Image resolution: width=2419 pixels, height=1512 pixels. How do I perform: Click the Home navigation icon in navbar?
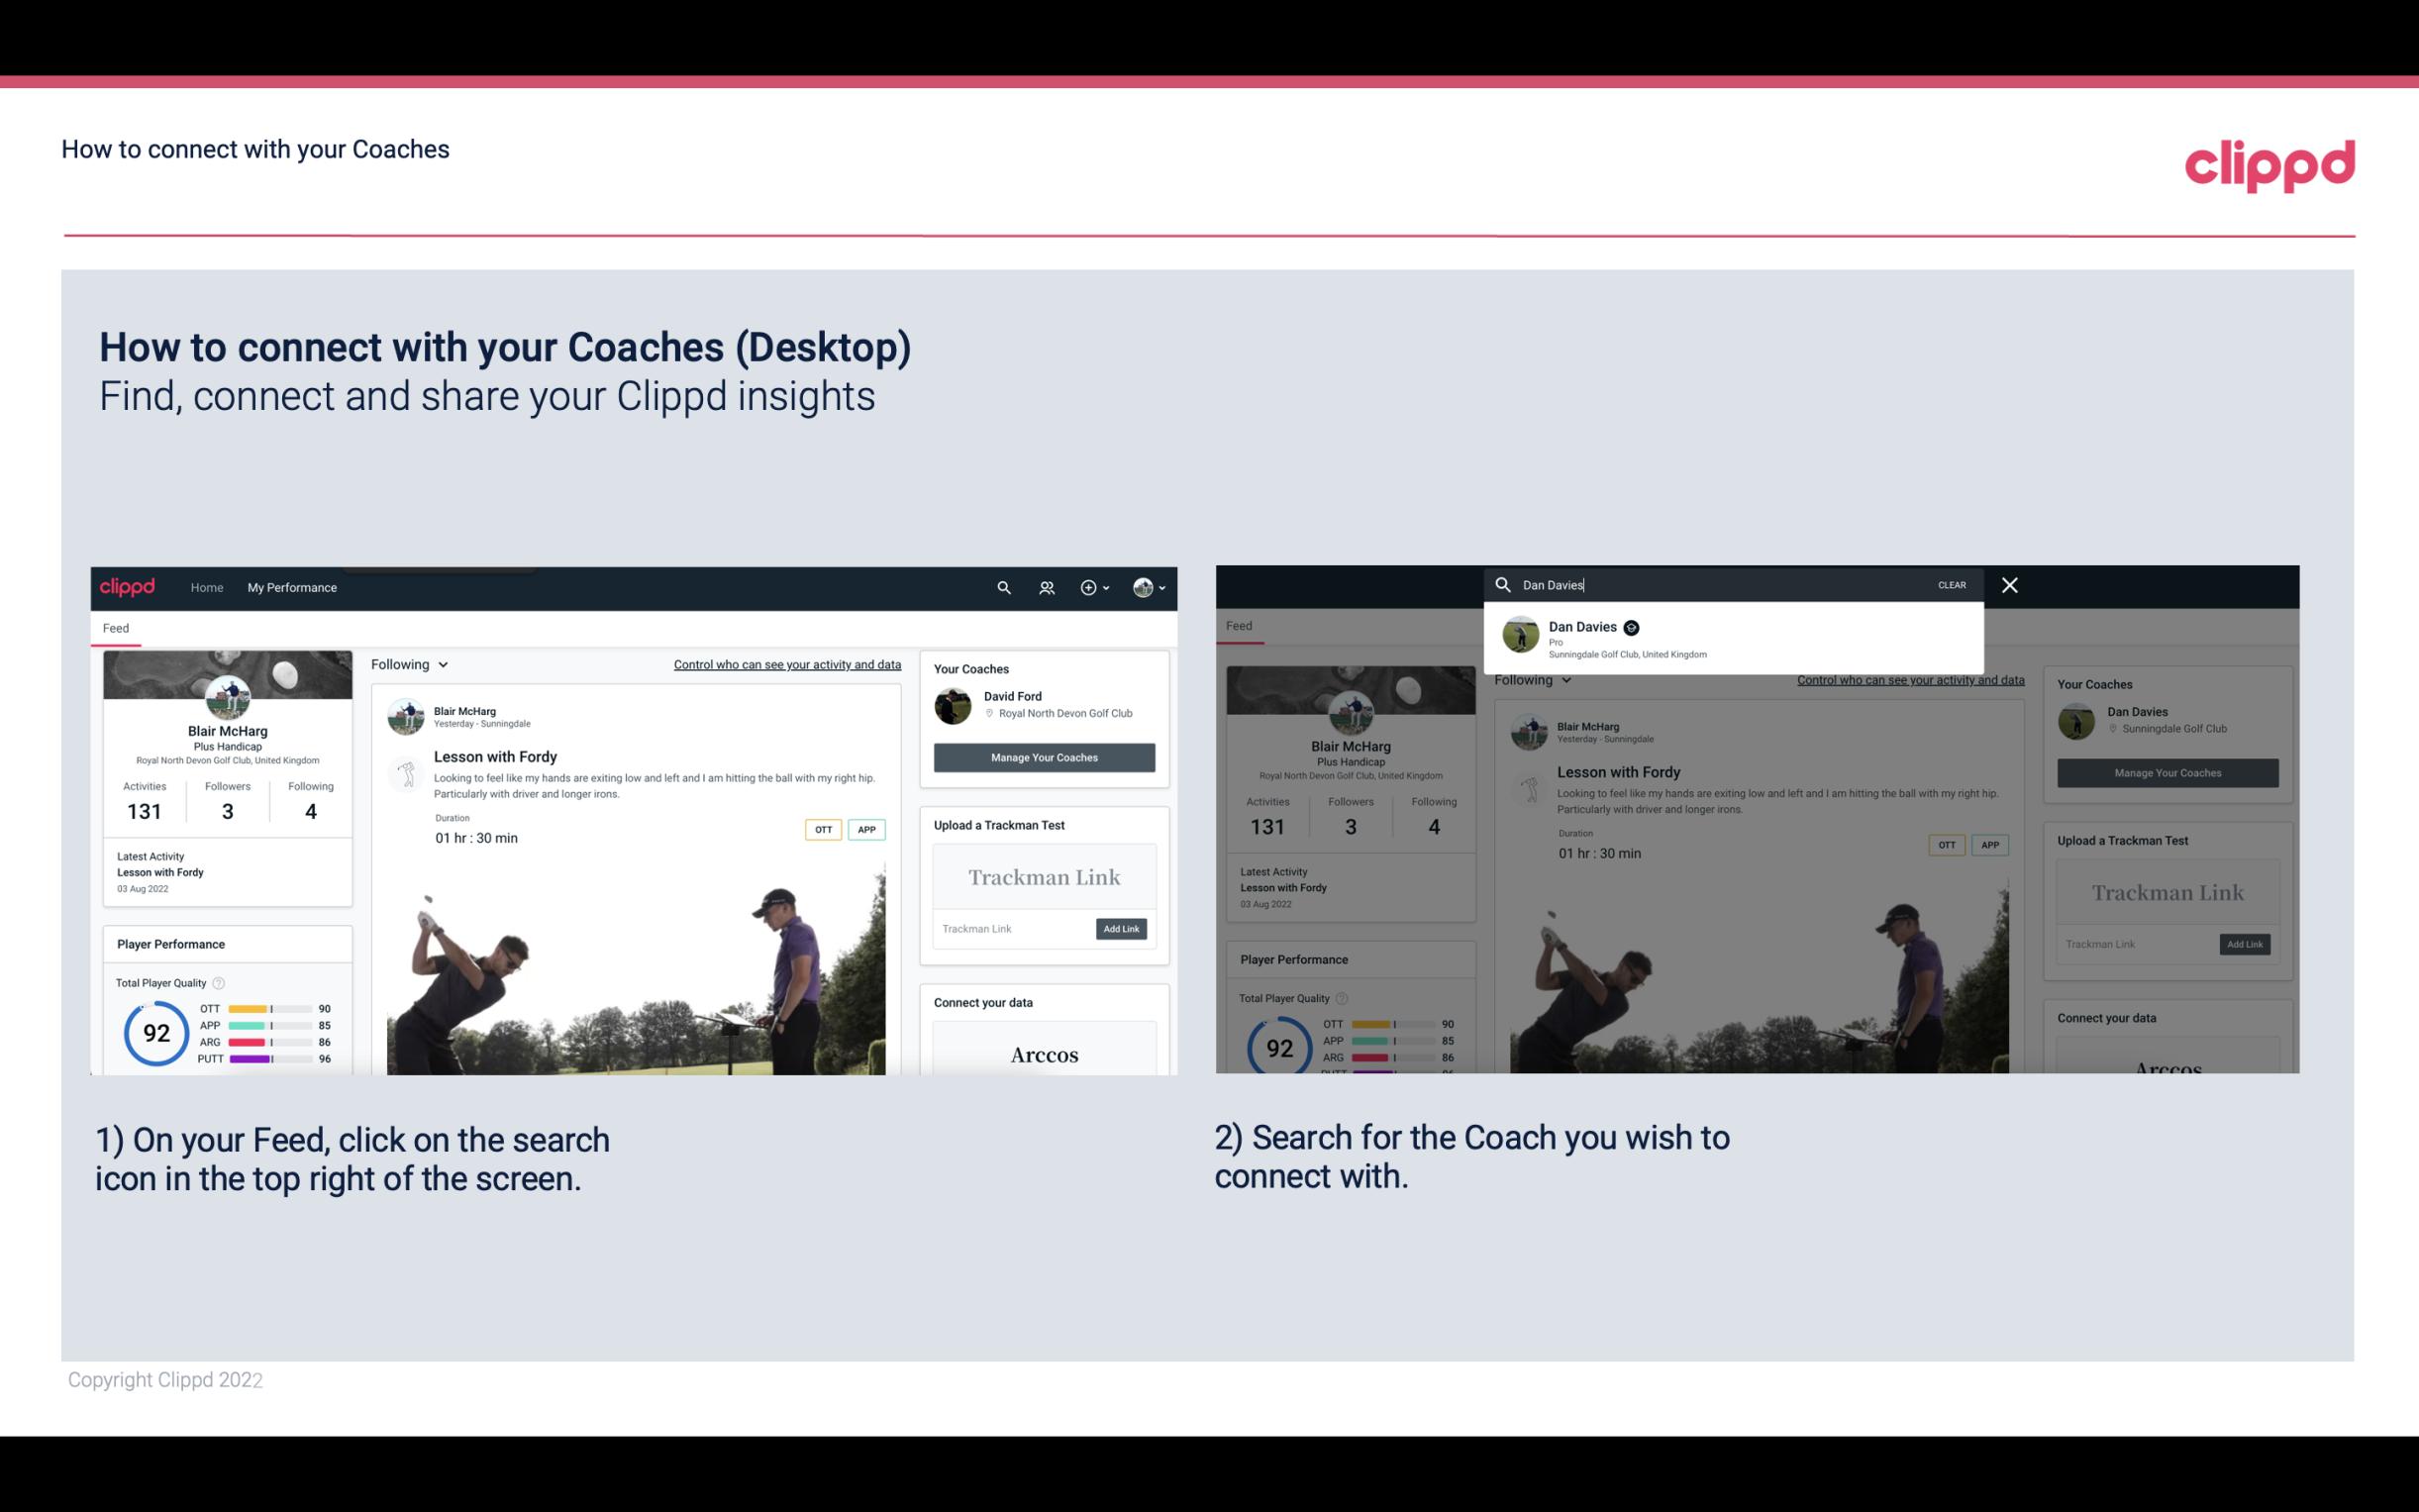tap(207, 587)
